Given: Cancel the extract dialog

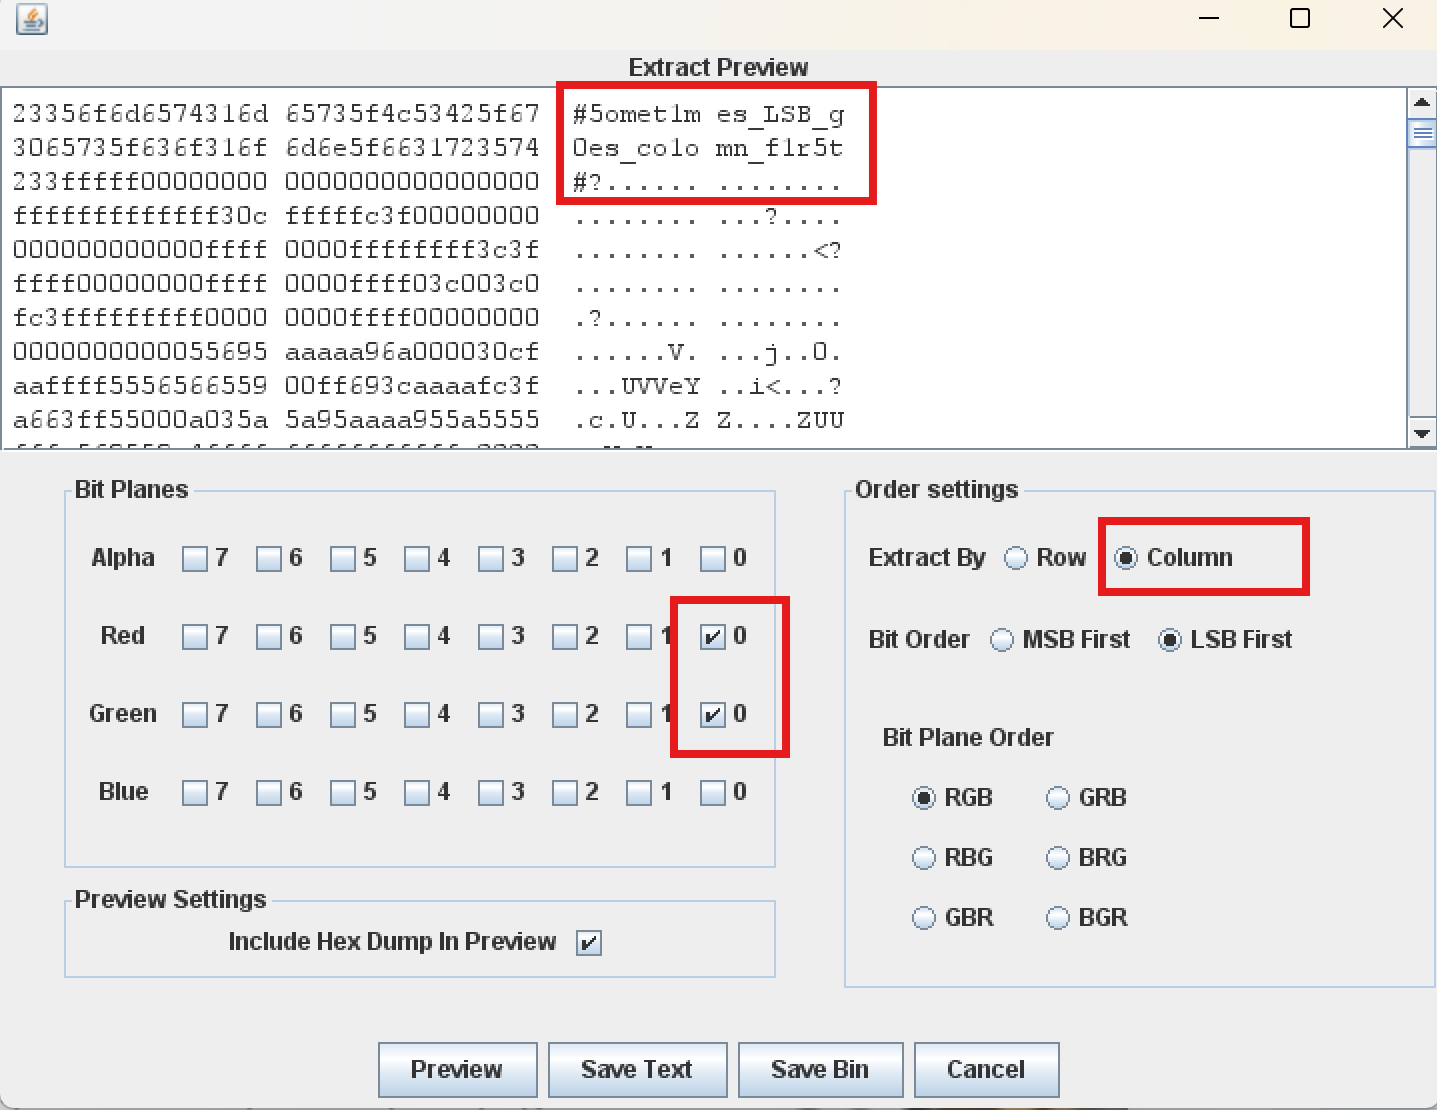Looking at the screenshot, I should (x=986, y=1069).
